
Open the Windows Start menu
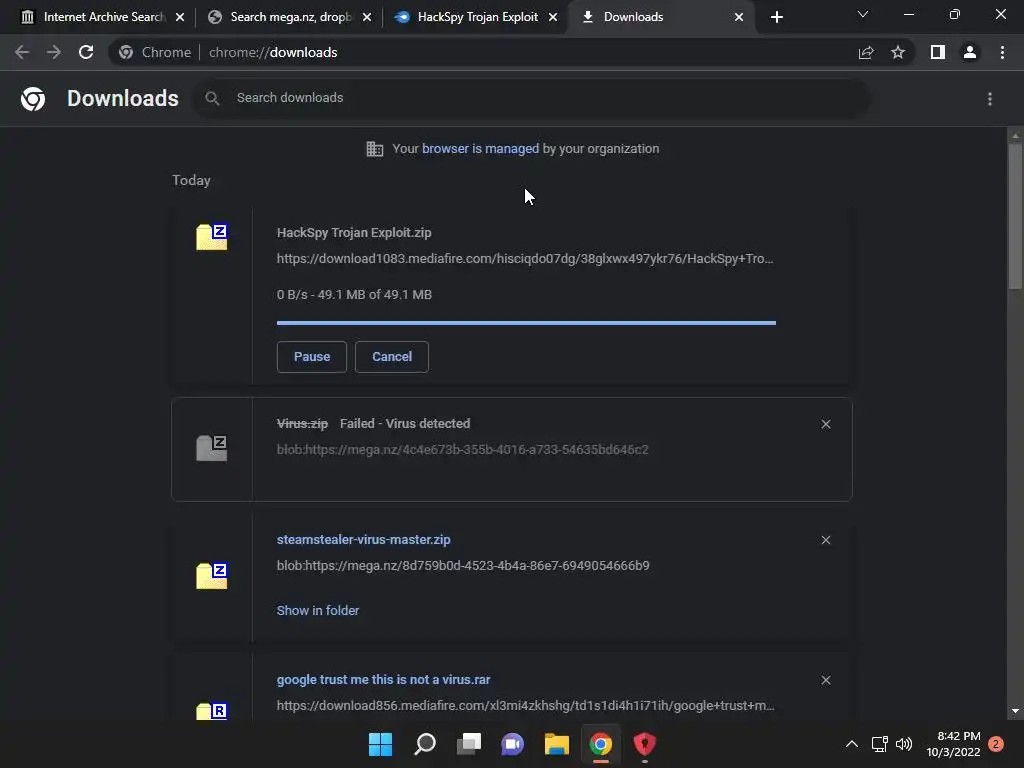click(380, 744)
